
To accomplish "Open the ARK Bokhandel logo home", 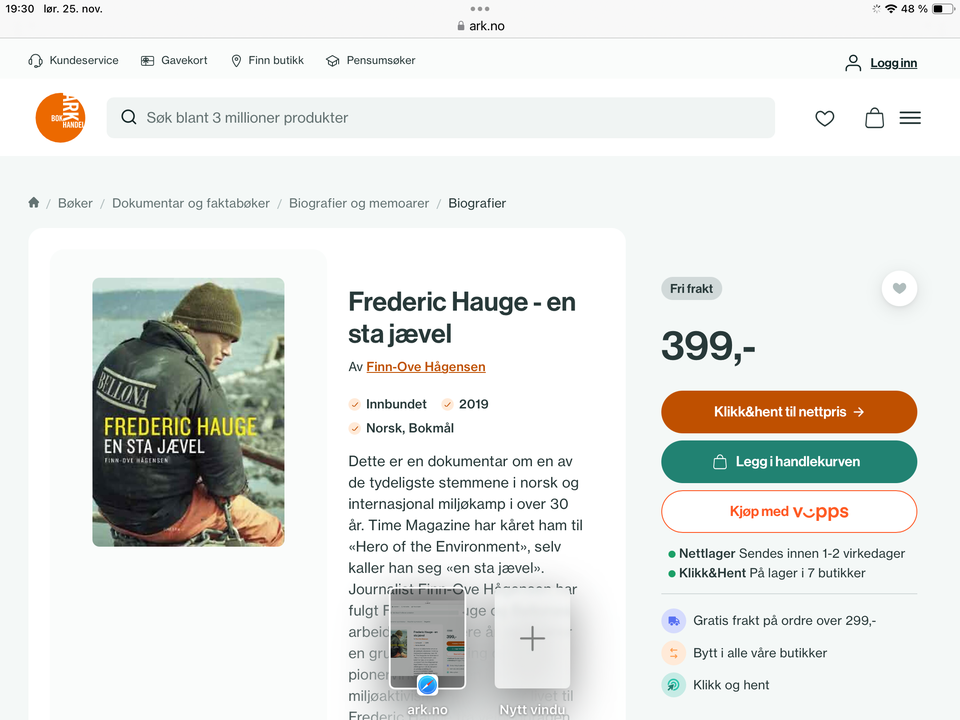I will 60,118.
